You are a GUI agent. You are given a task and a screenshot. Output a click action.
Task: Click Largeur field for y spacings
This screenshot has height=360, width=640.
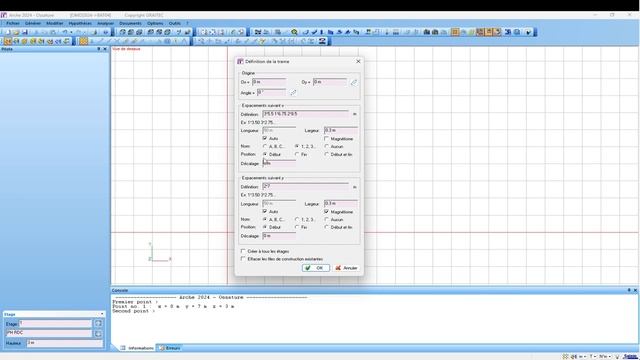(x=341, y=203)
